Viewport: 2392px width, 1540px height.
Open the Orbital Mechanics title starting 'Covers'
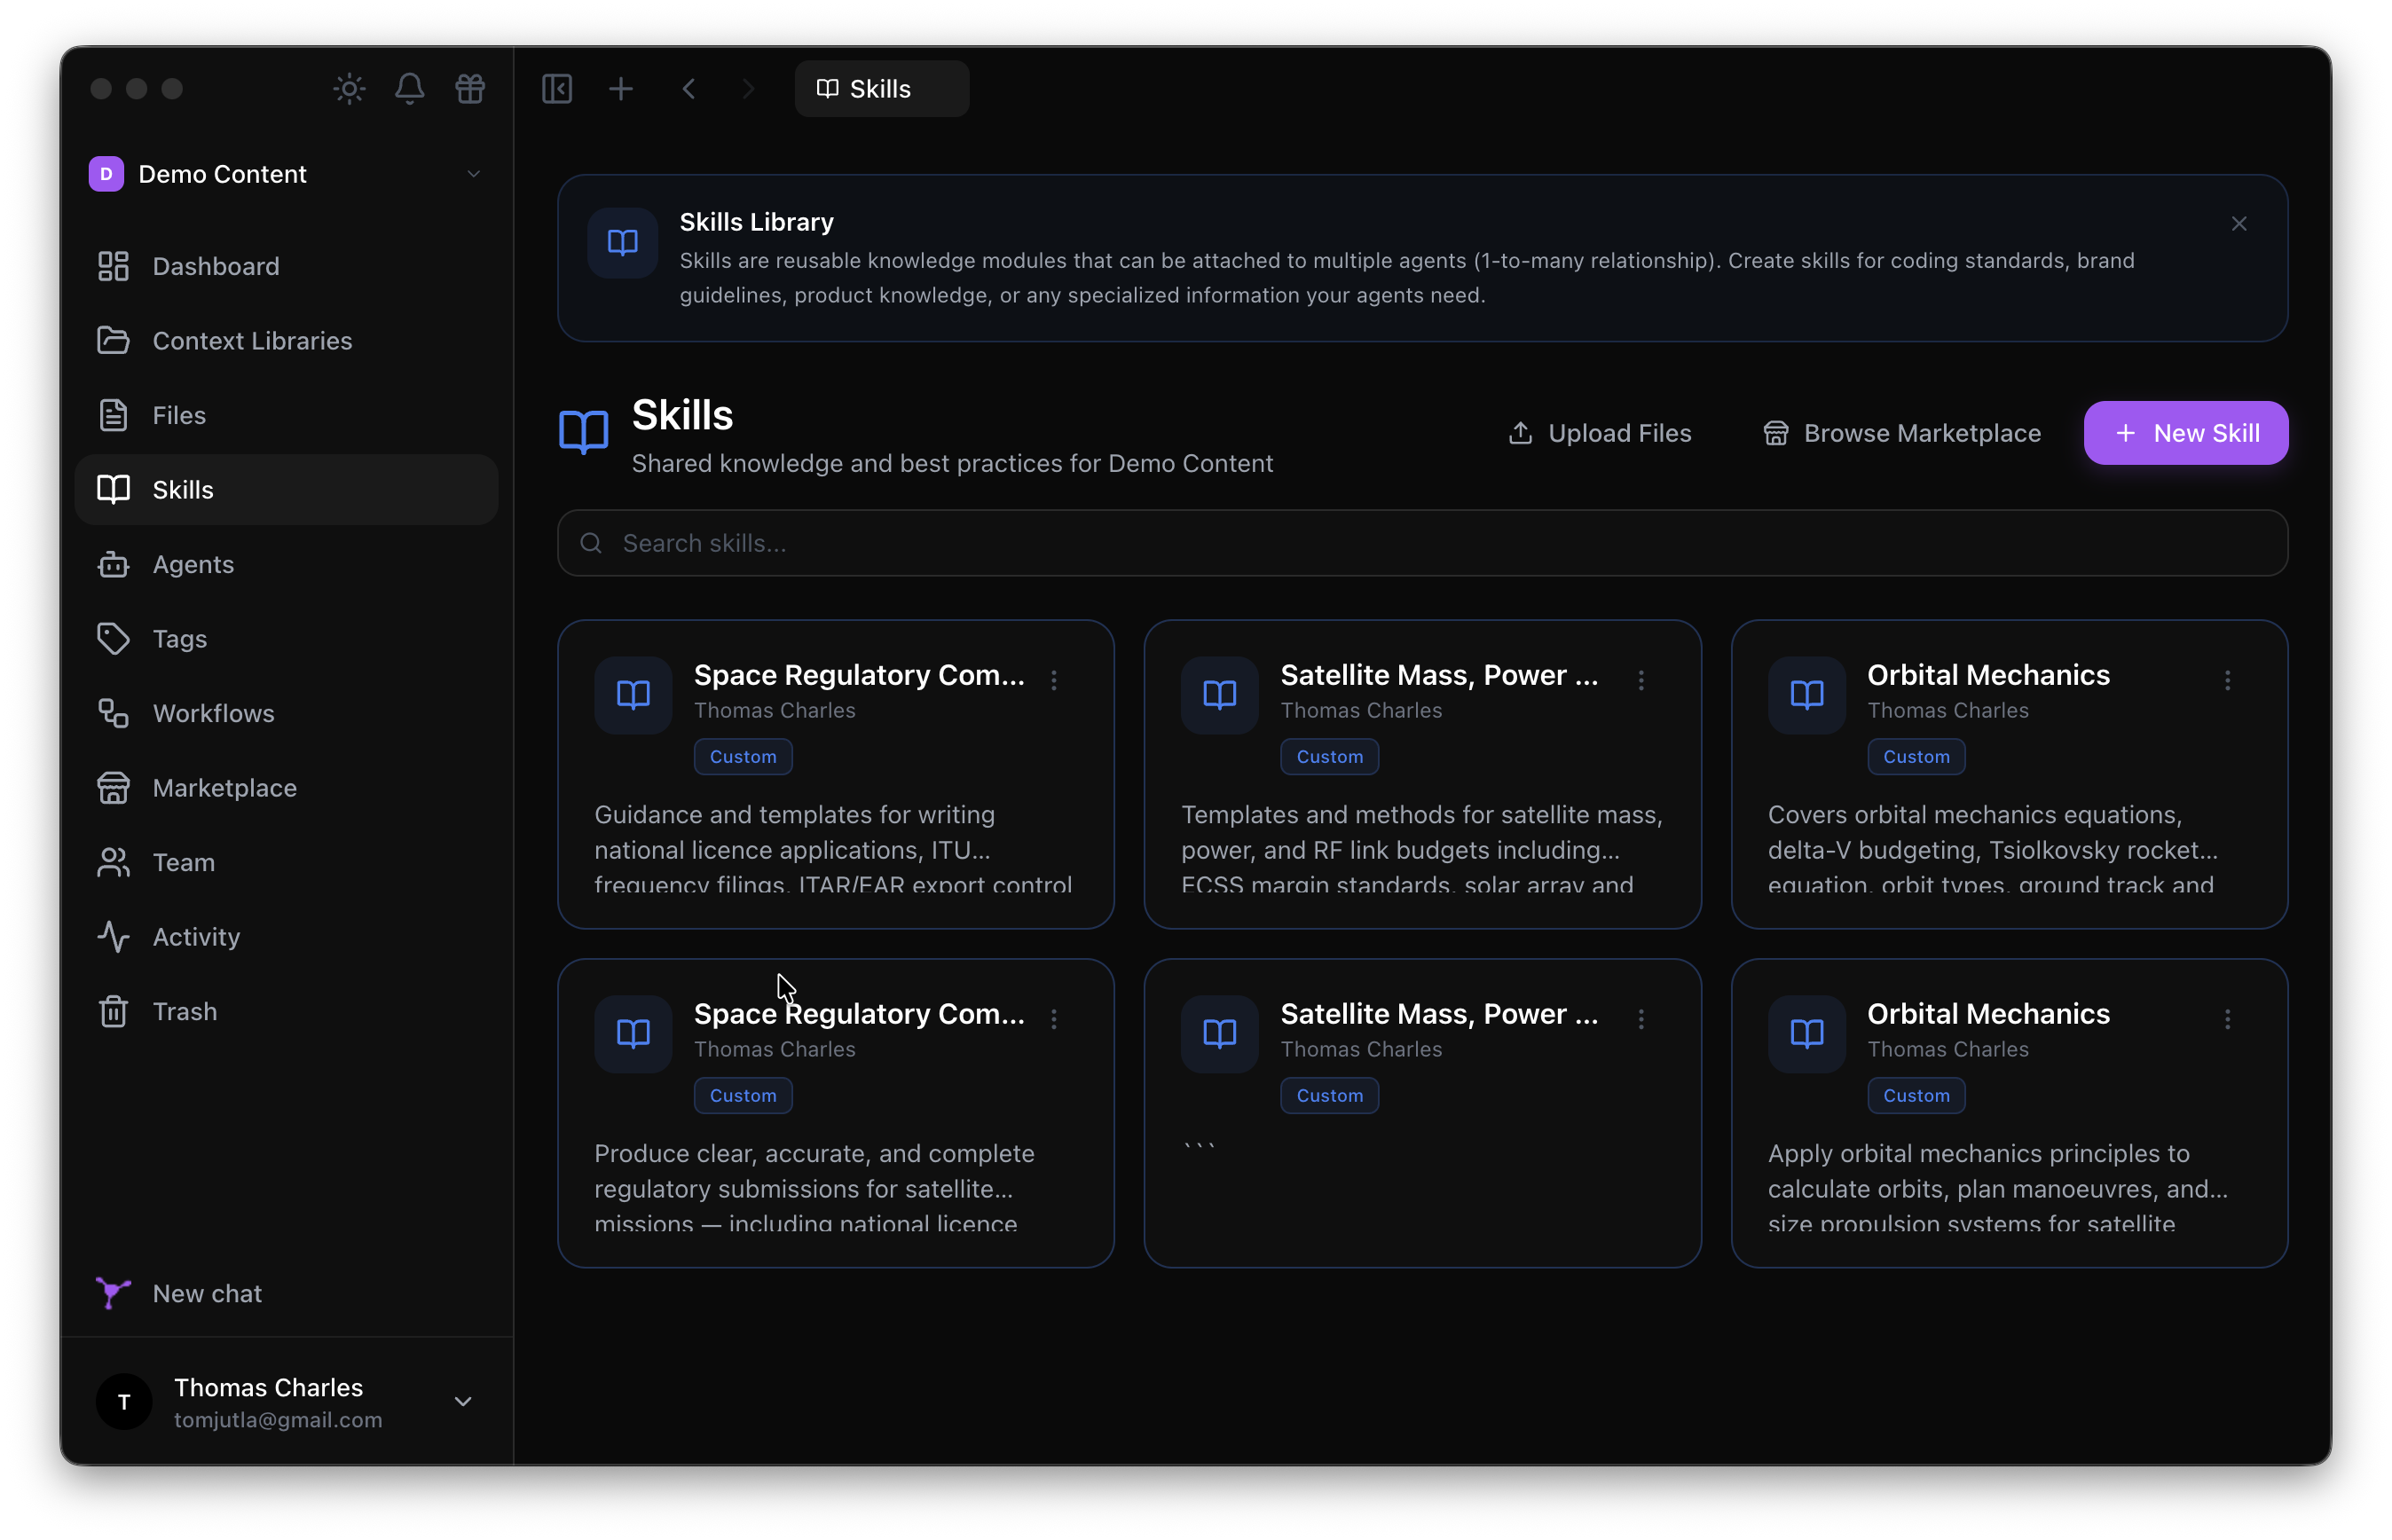pos(1988,675)
